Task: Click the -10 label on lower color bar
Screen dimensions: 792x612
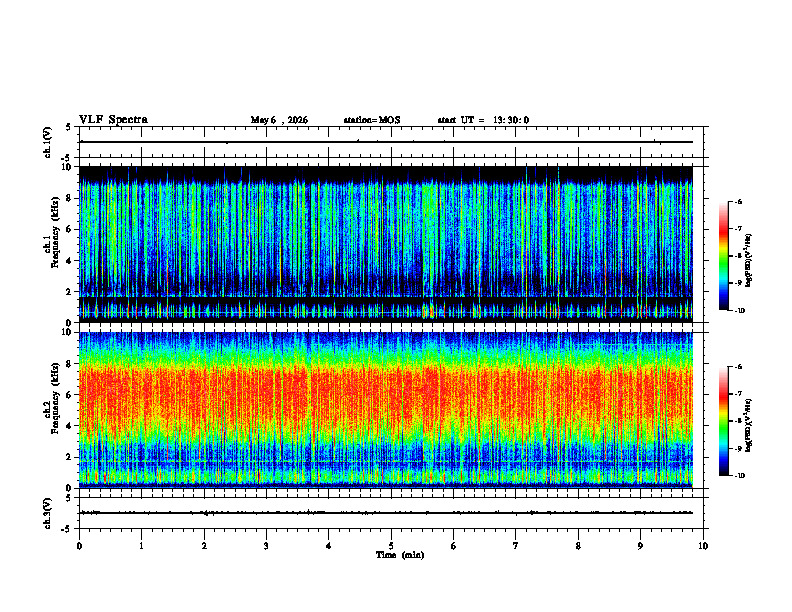Action: tap(739, 475)
